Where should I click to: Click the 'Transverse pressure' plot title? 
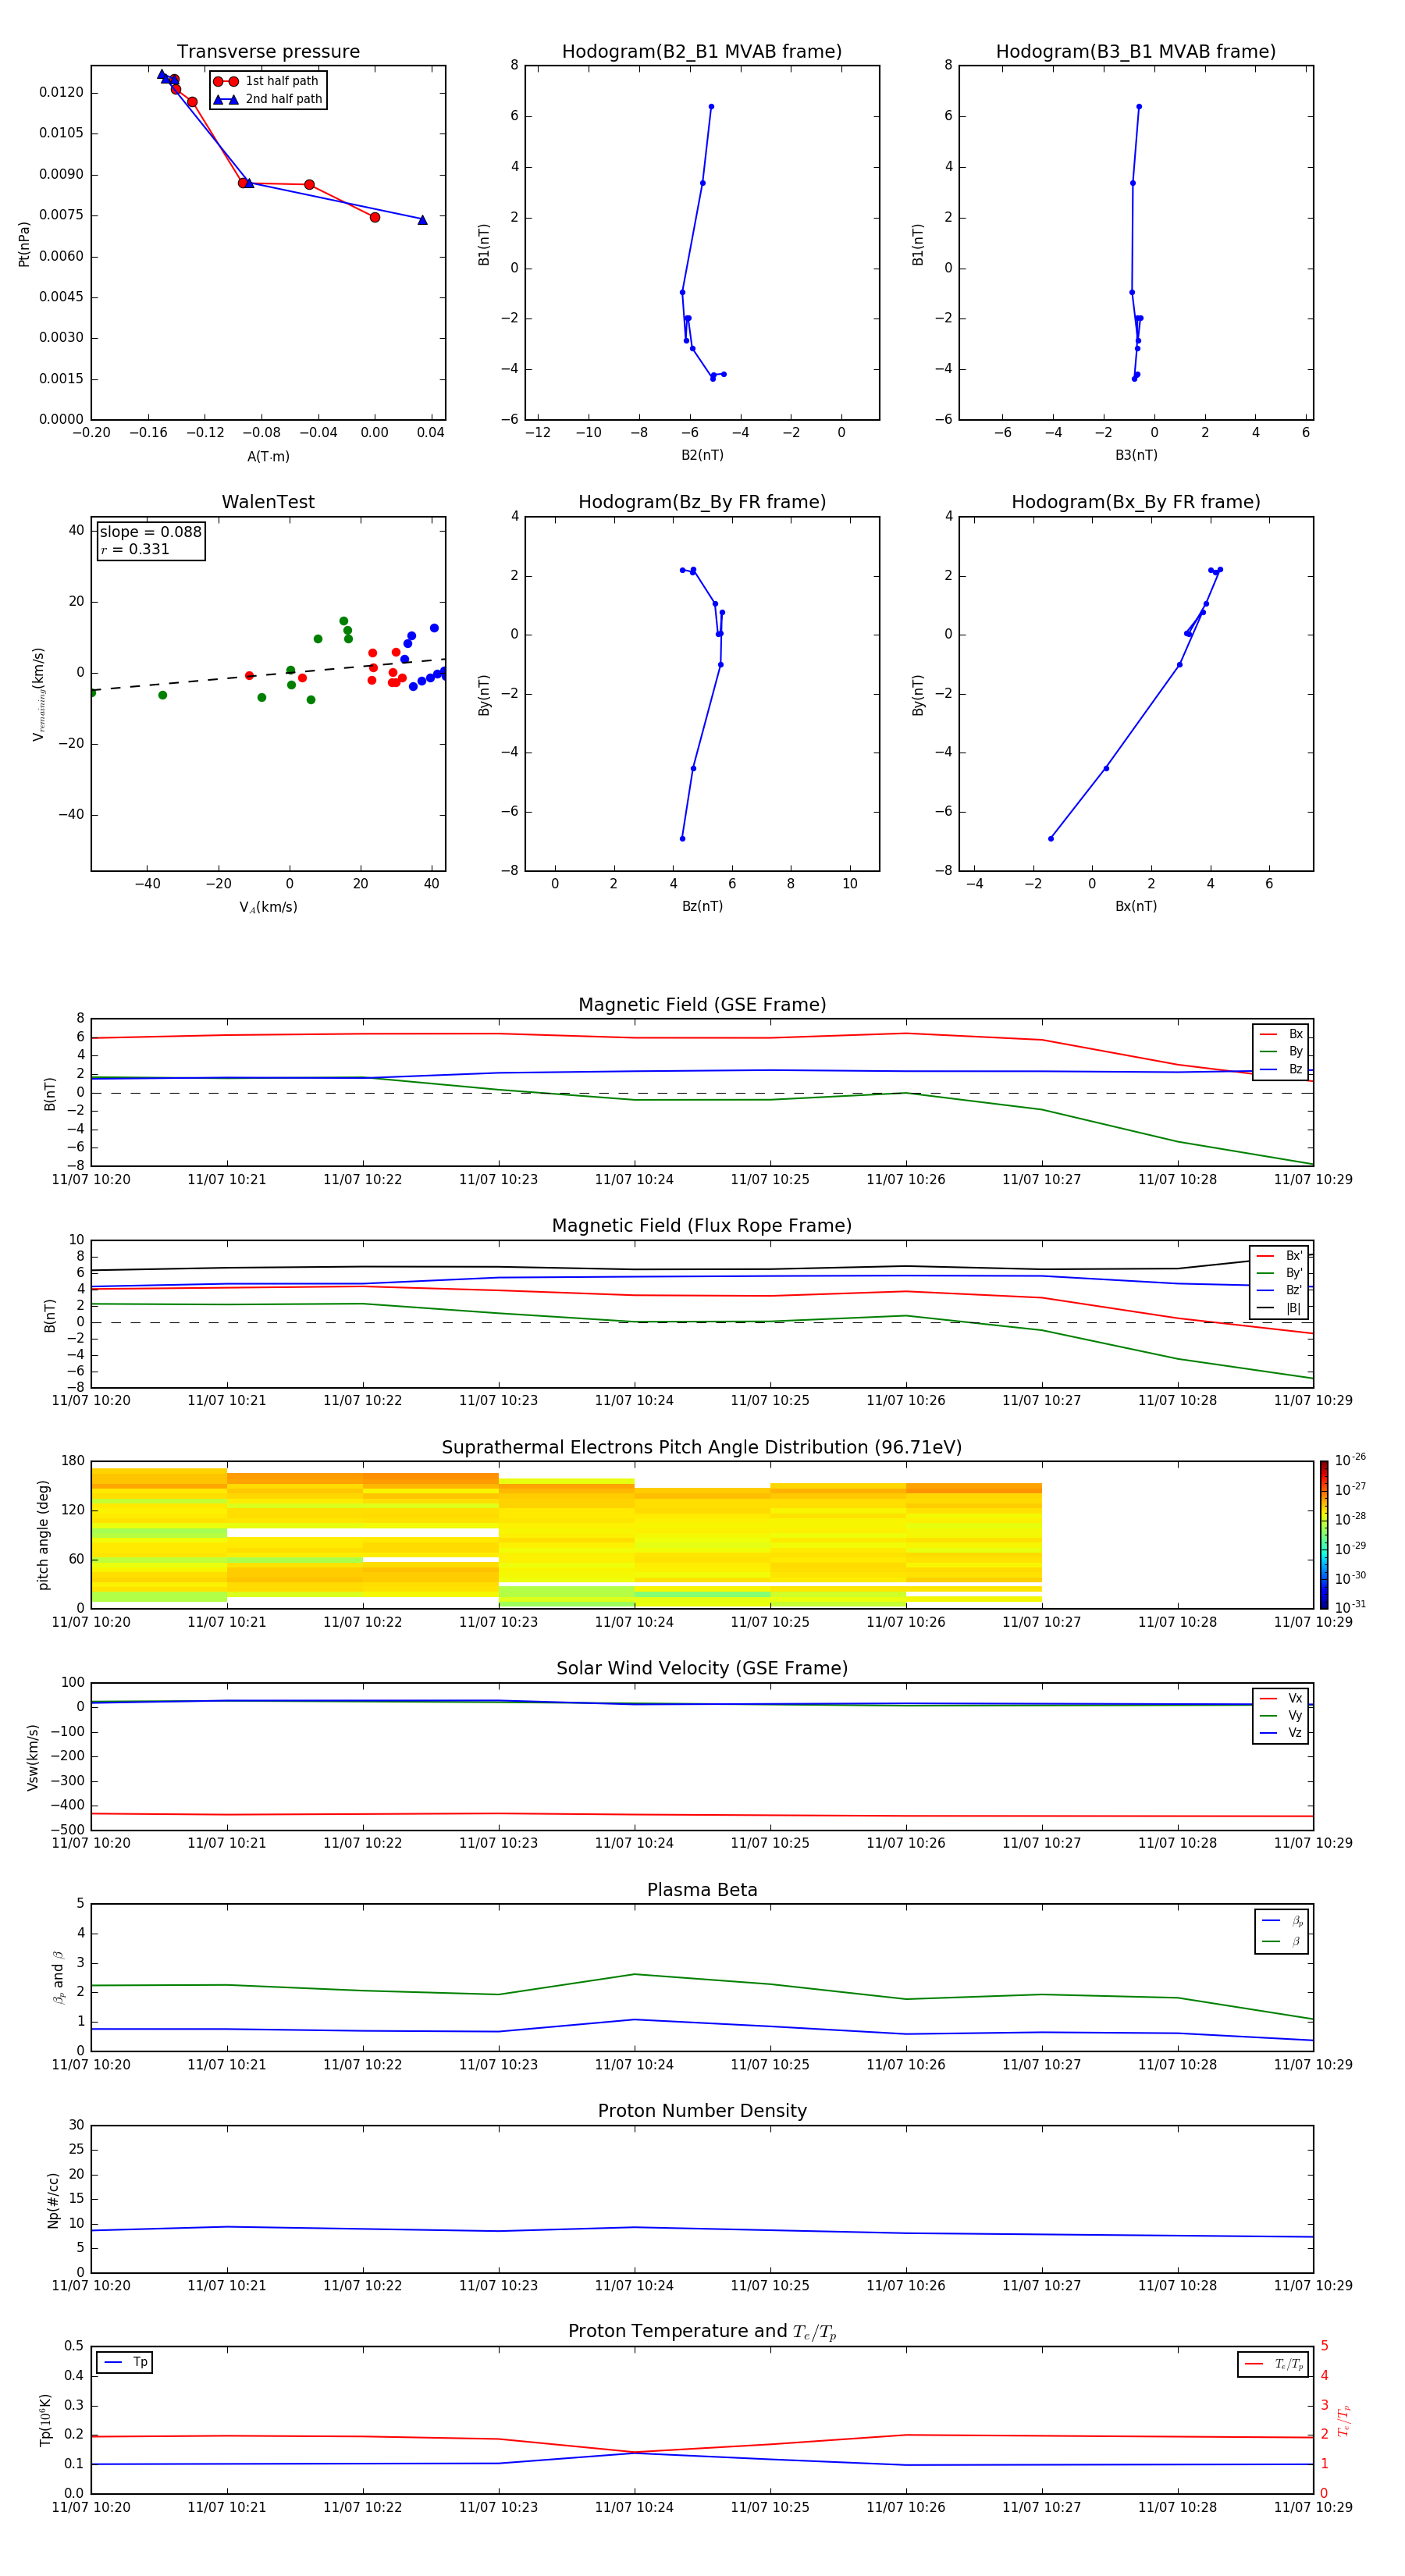tap(268, 52)
